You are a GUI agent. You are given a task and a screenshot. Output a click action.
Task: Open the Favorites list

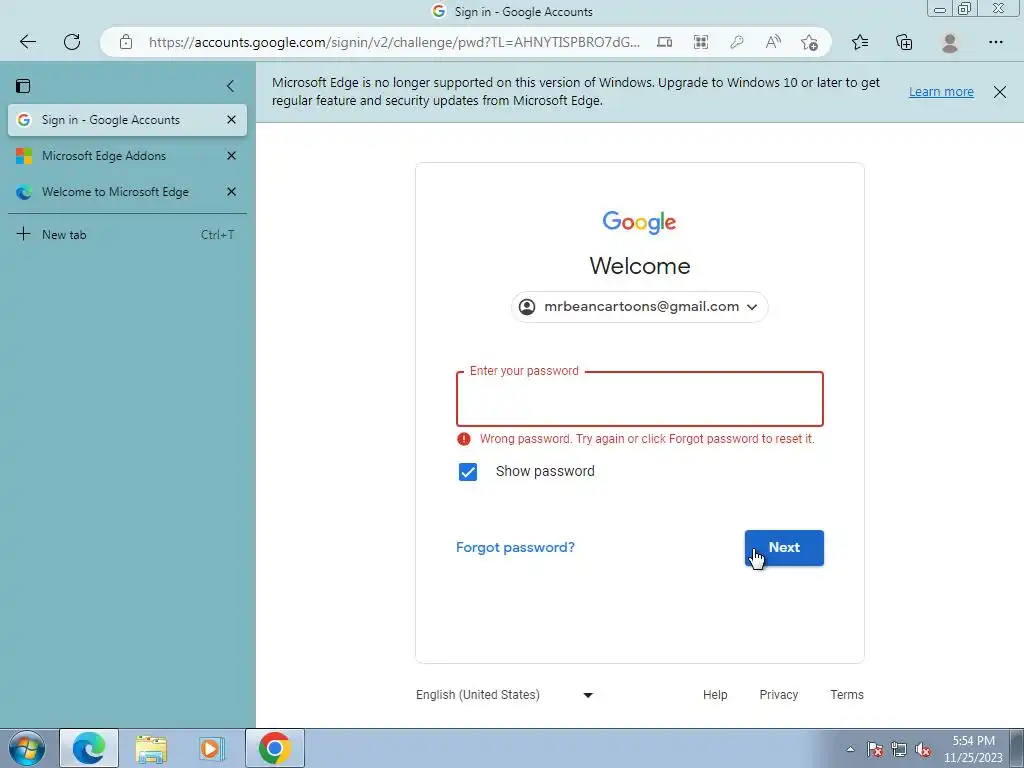coord(860,42)
